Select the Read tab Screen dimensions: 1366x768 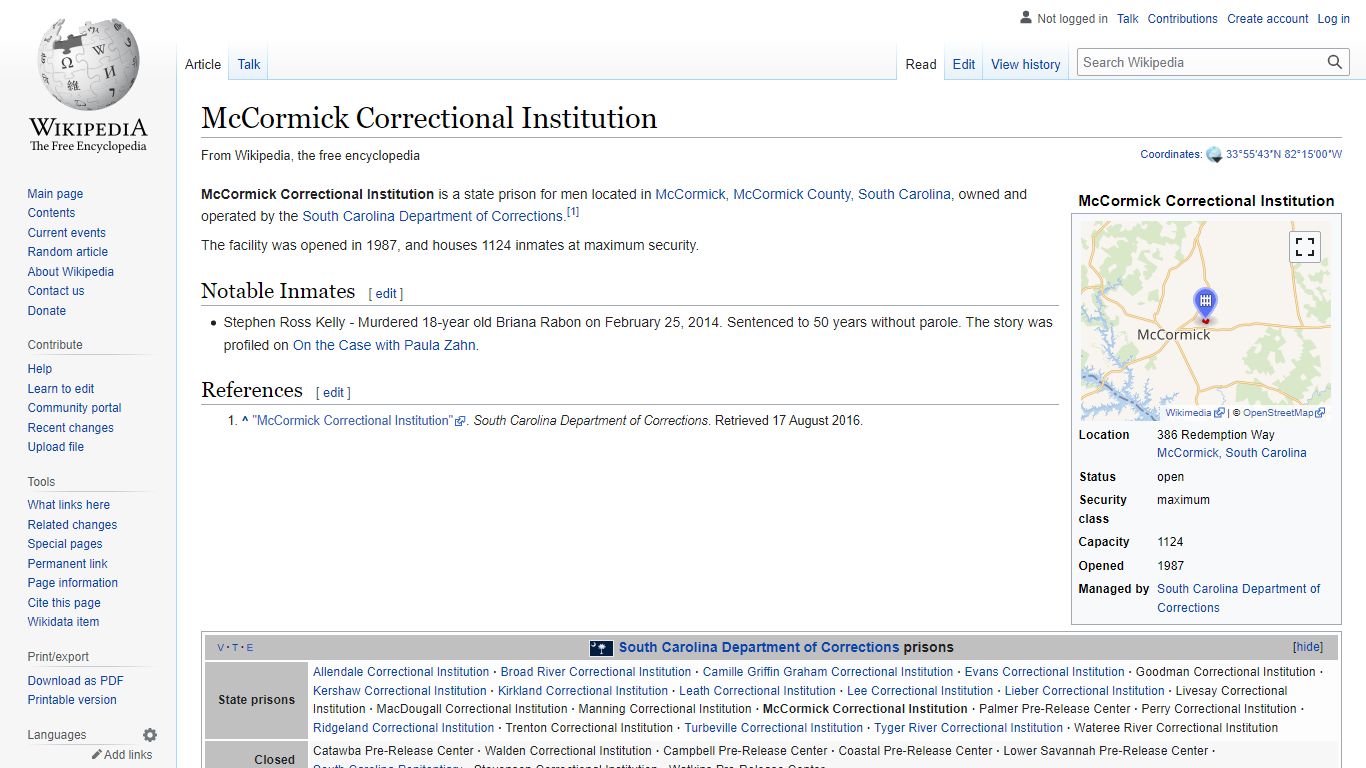(x=921, y=64)
